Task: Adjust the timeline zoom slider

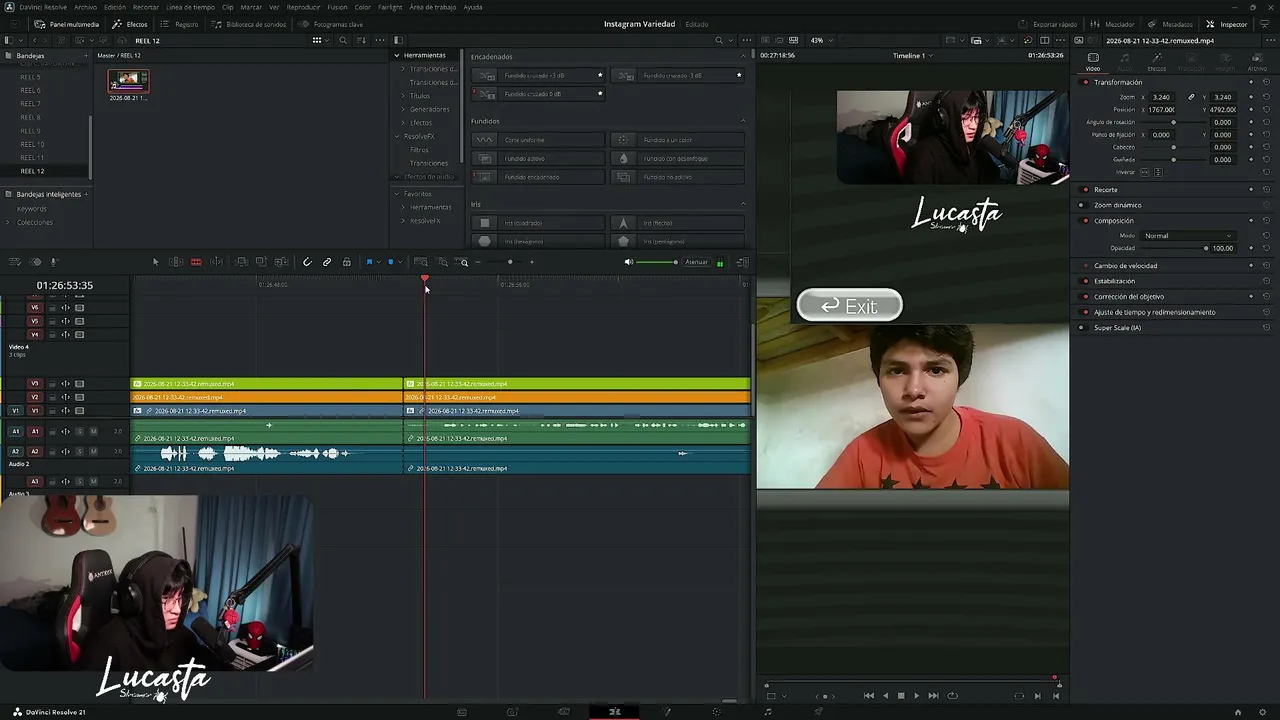Action: [x=510, y=262]
